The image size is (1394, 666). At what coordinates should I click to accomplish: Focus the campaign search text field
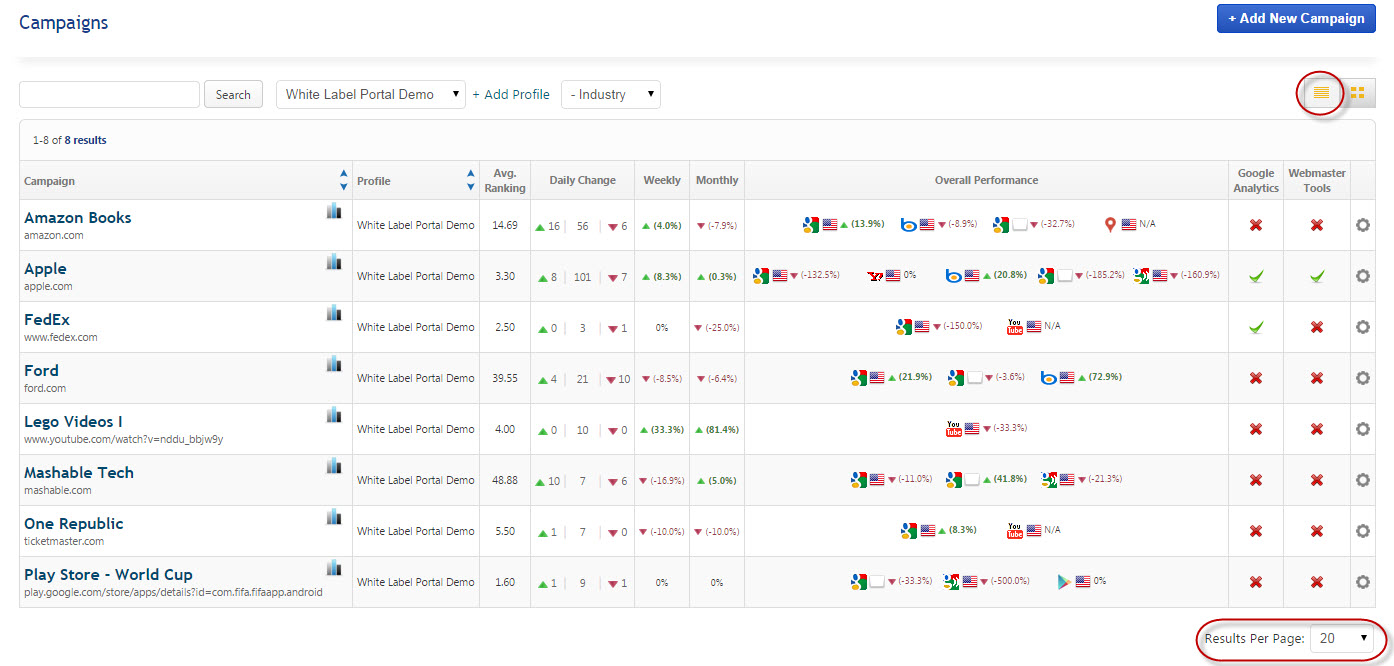click(x=109, y=95)
